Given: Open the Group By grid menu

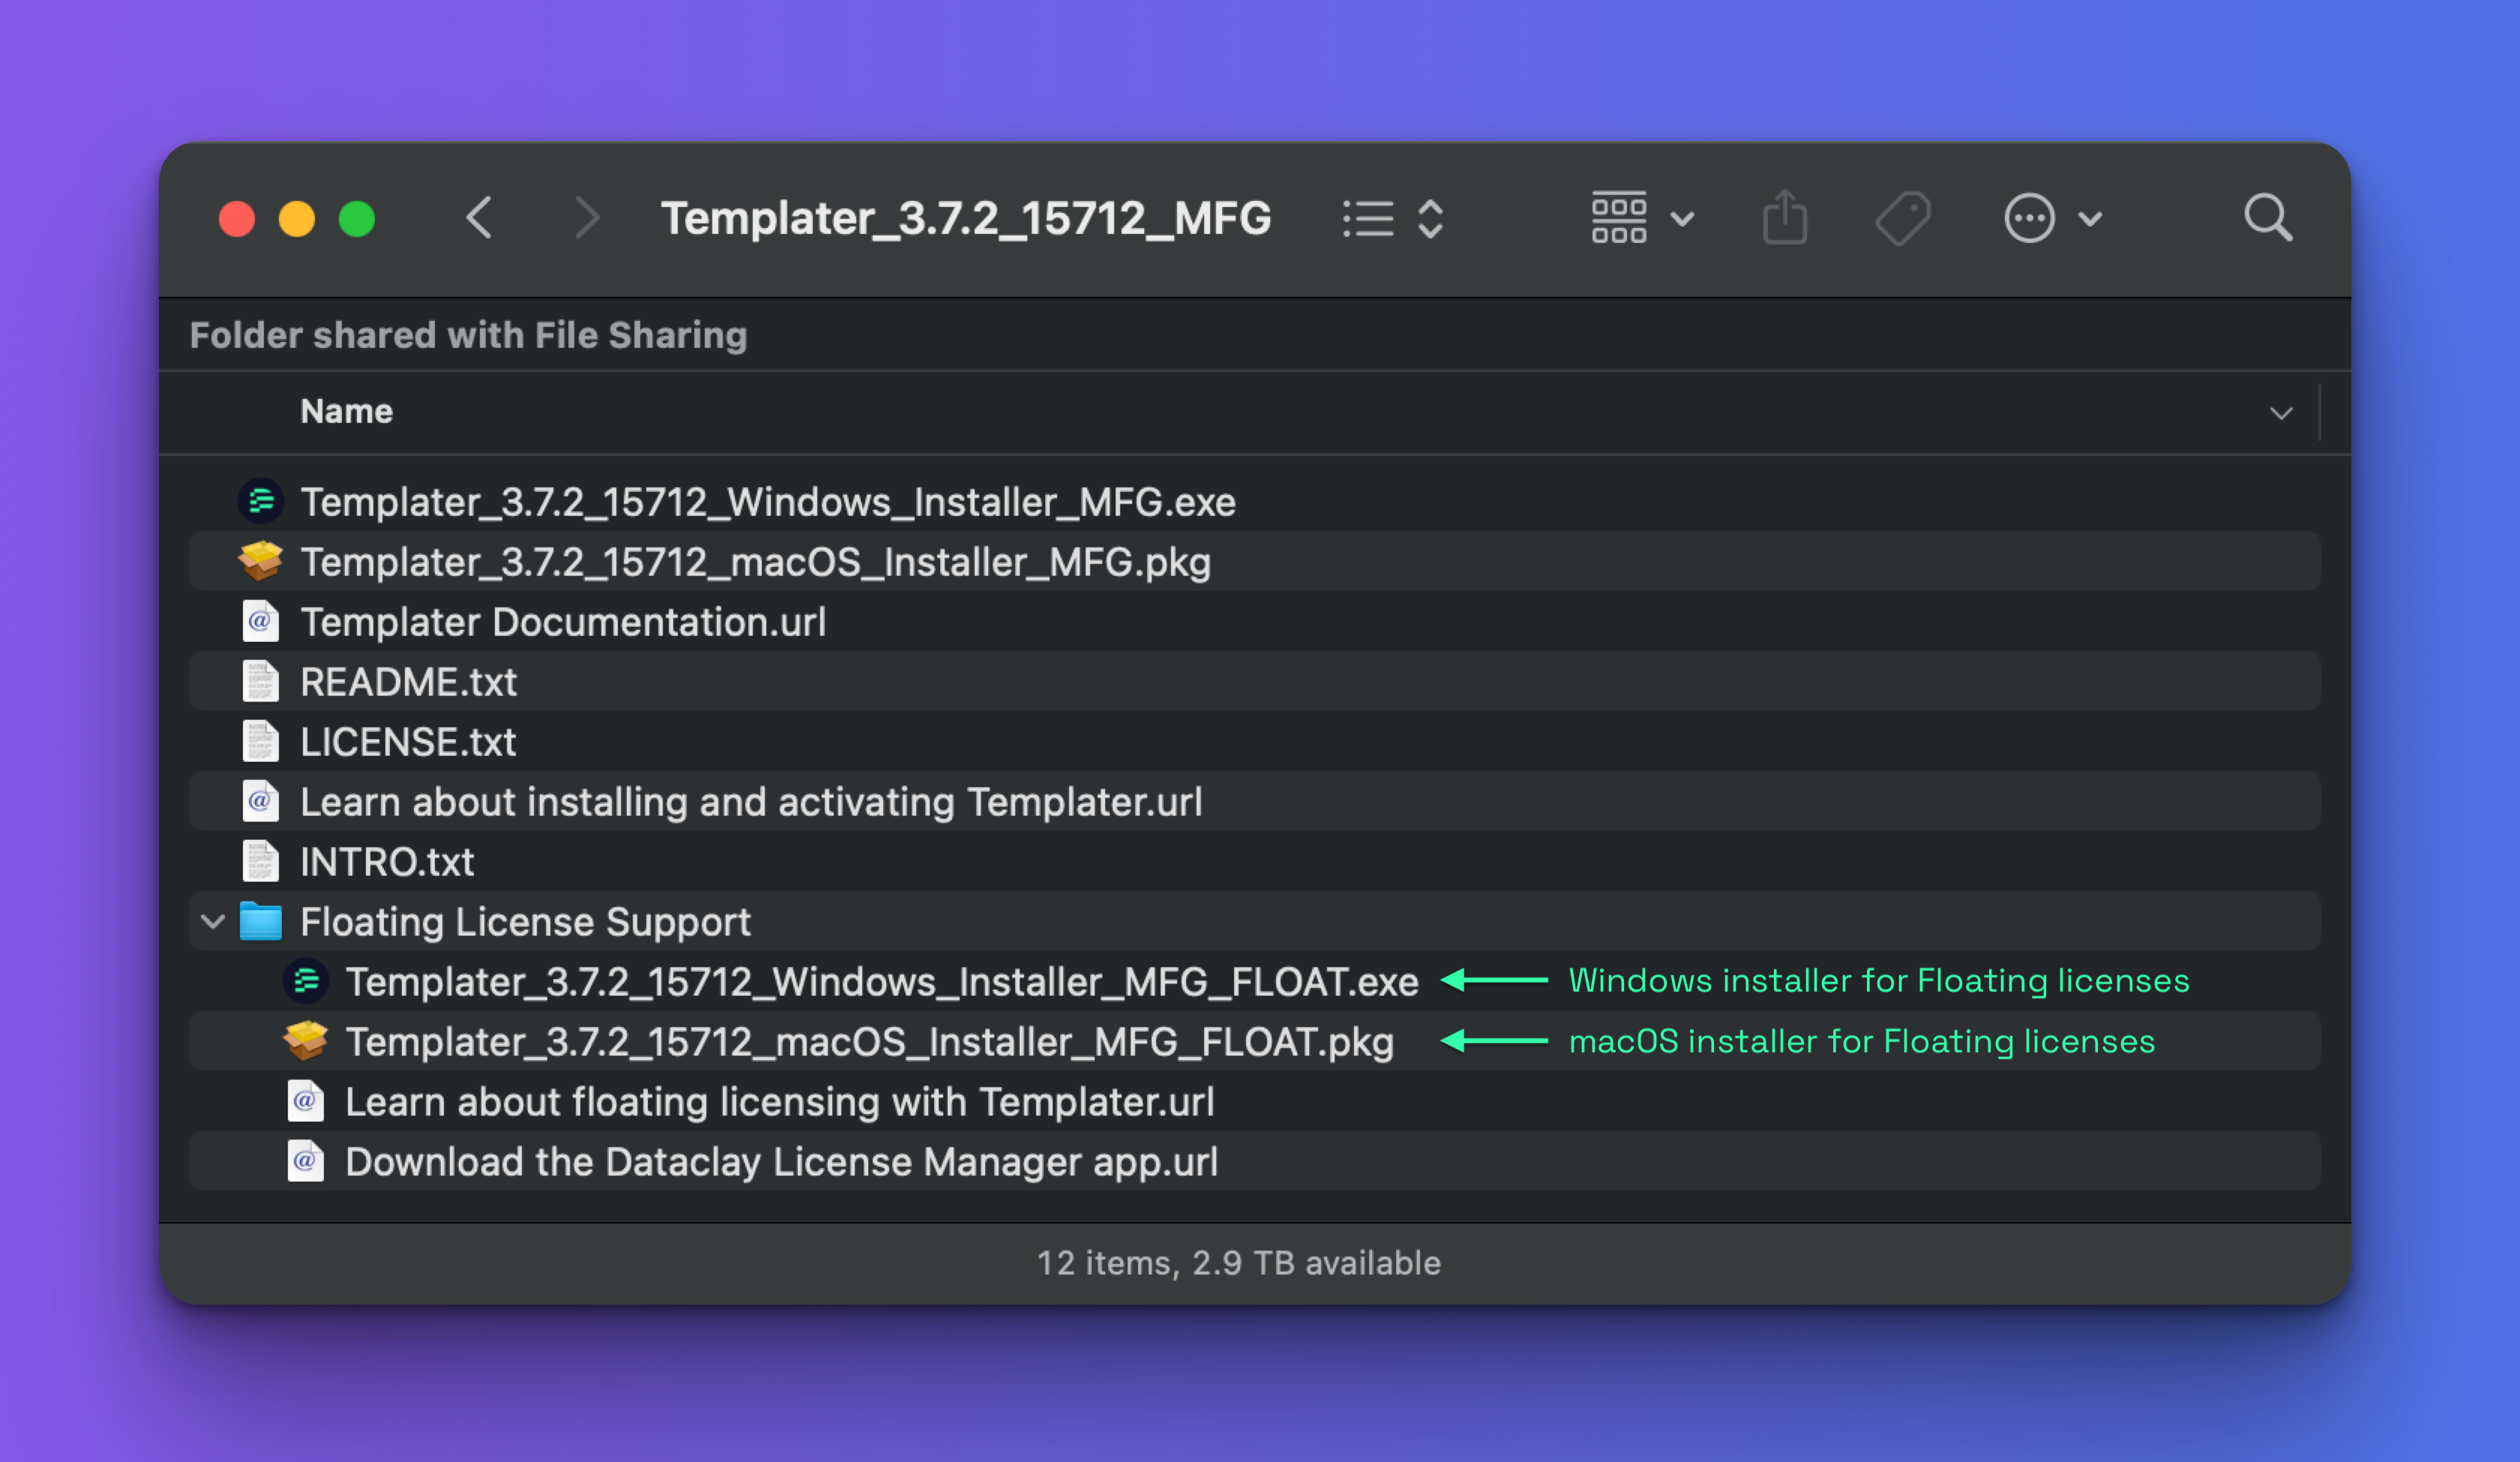Looking at the screenshot, I should tap(1643, 218).
